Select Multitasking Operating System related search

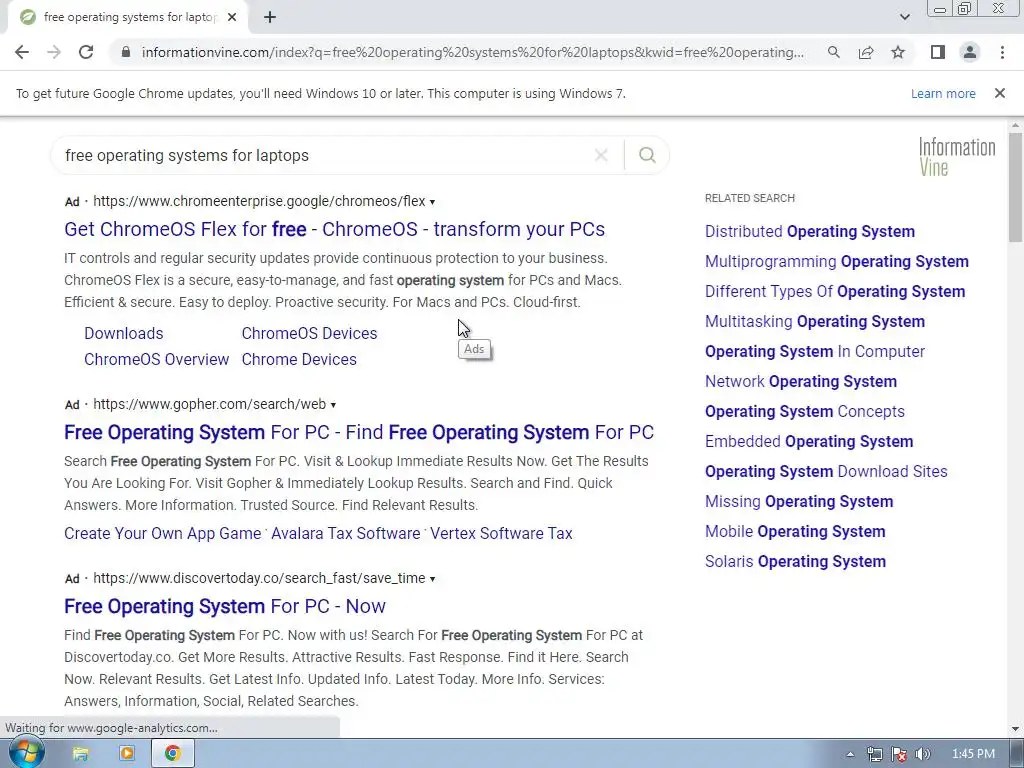[x=815, y=322]
